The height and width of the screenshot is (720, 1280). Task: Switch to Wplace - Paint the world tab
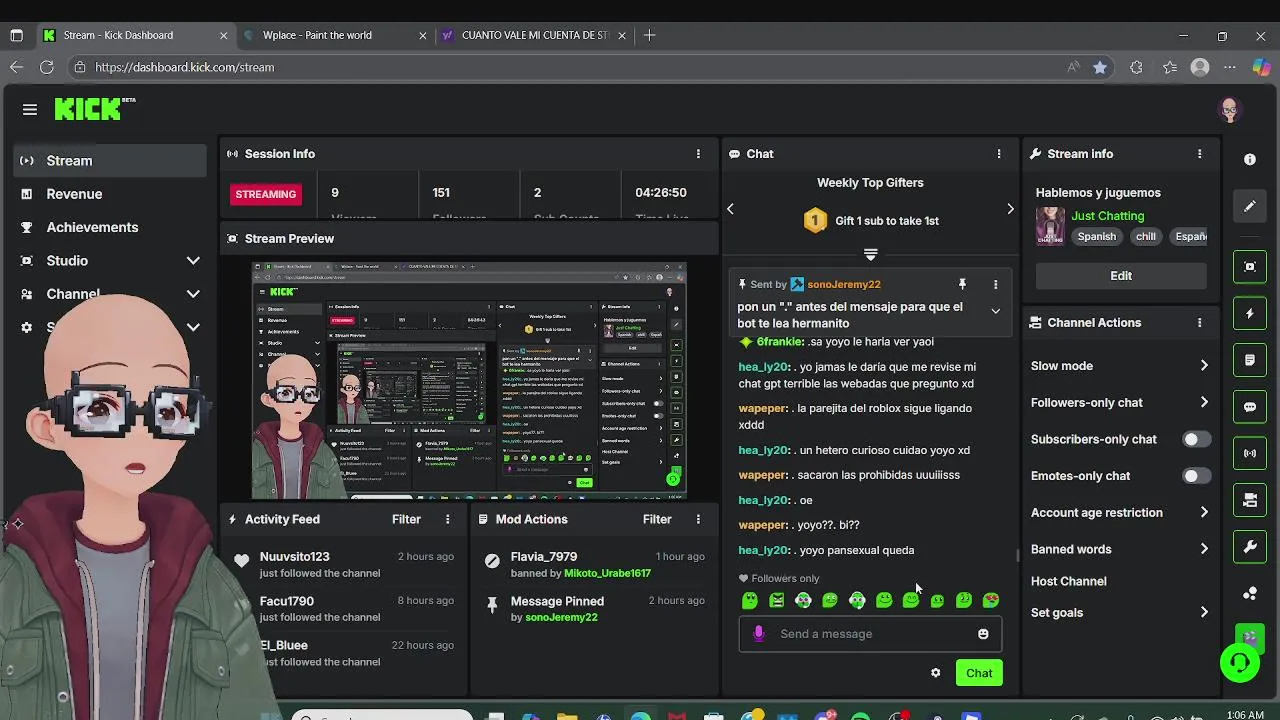pyautogui.click(x=335, y=35)
